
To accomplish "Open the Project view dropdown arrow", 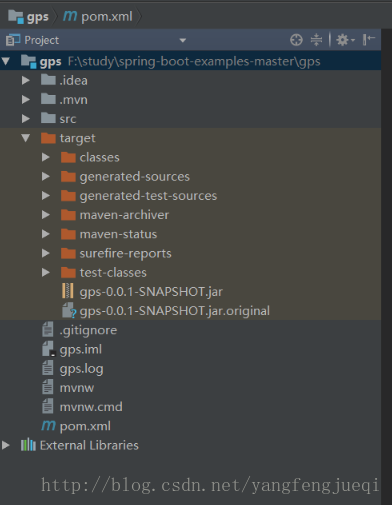I will pos(182,40).
